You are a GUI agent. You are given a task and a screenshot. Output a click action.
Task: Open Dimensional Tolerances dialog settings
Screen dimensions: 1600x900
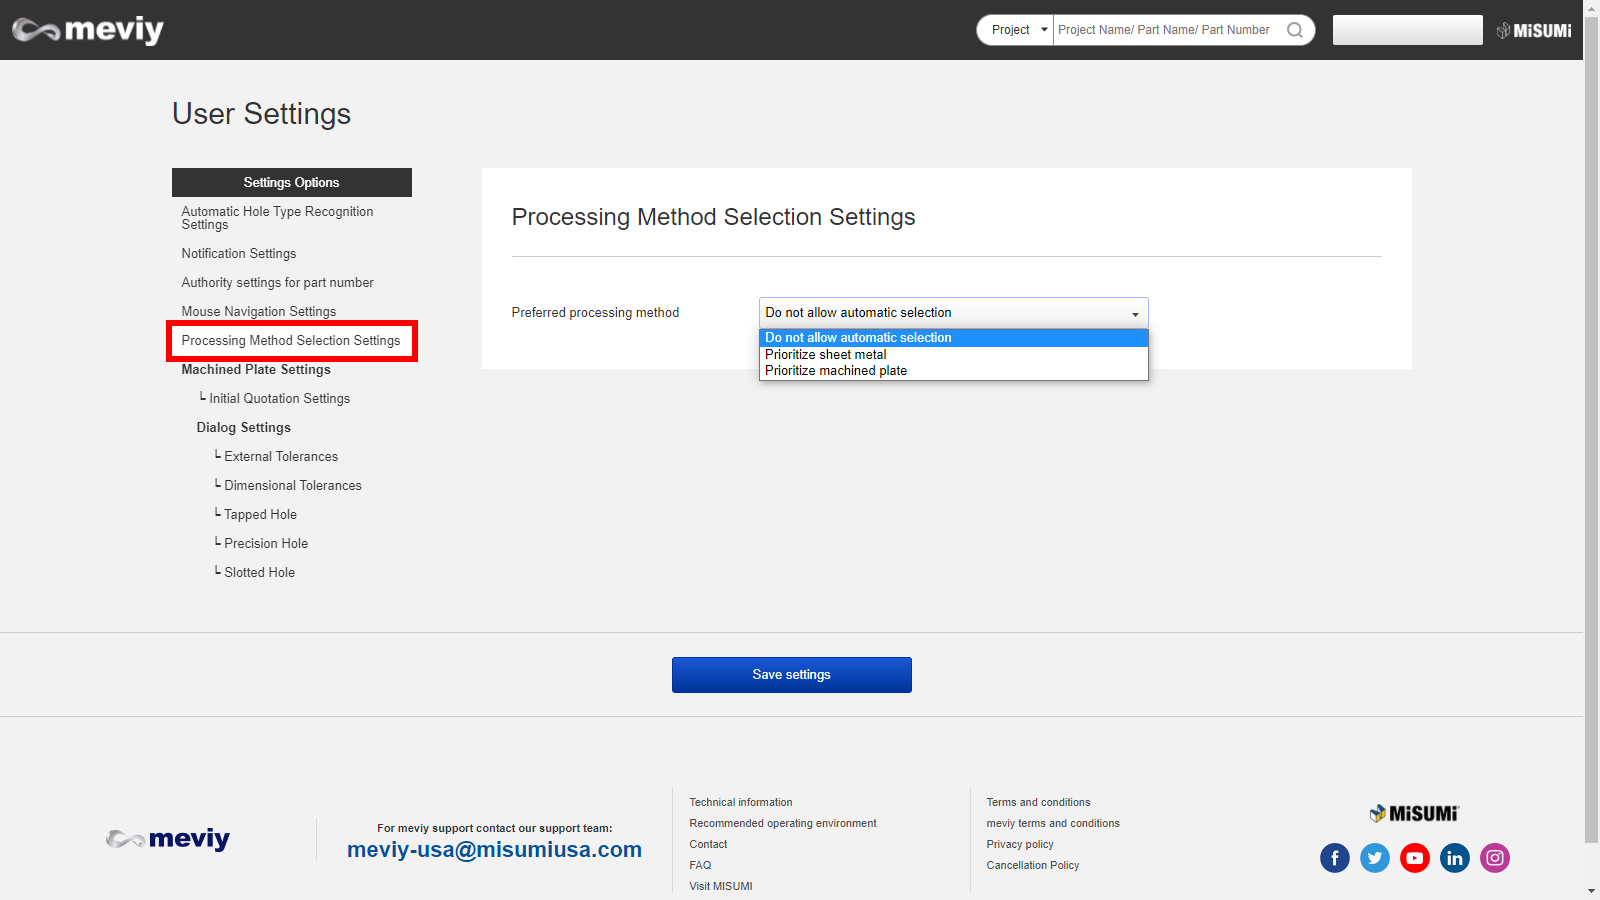click(x=293, y=486)
